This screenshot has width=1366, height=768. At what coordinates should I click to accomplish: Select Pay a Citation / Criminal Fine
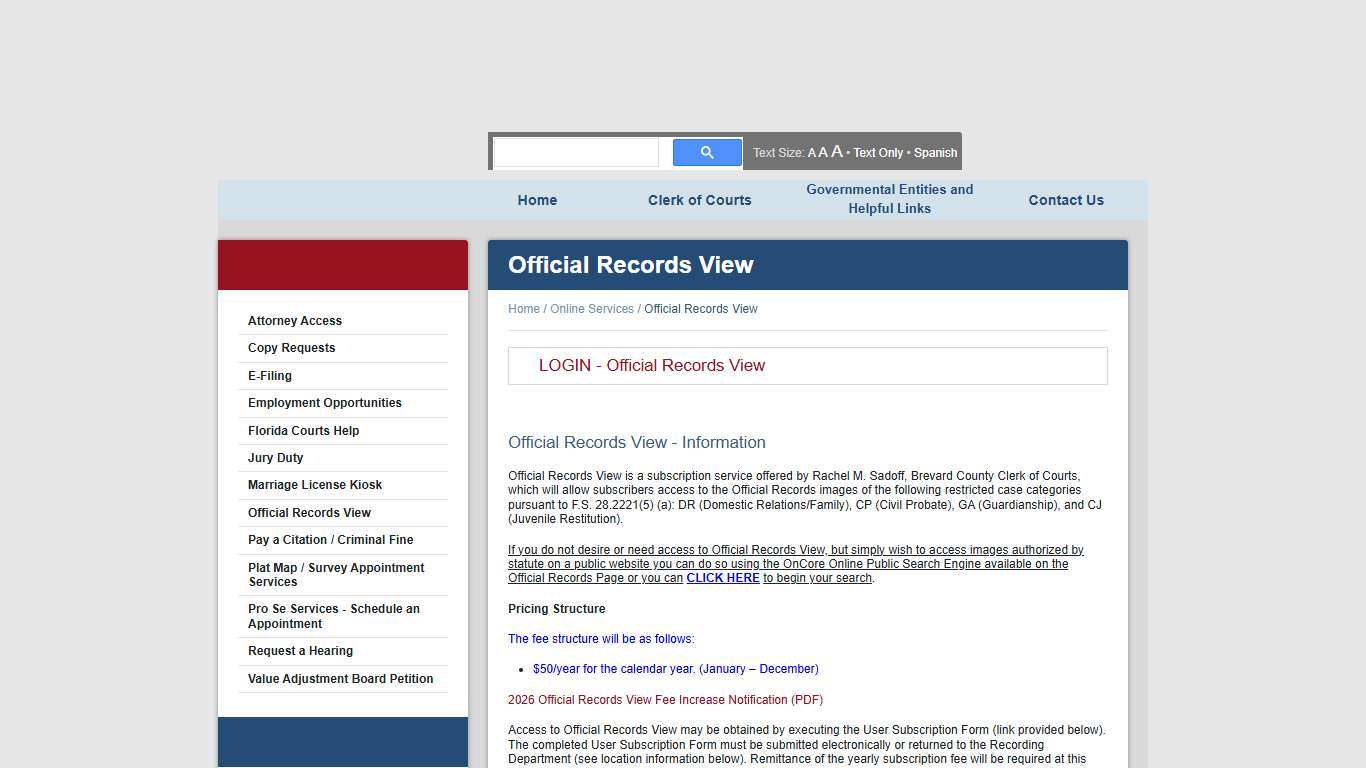click(x=330, y=539)
